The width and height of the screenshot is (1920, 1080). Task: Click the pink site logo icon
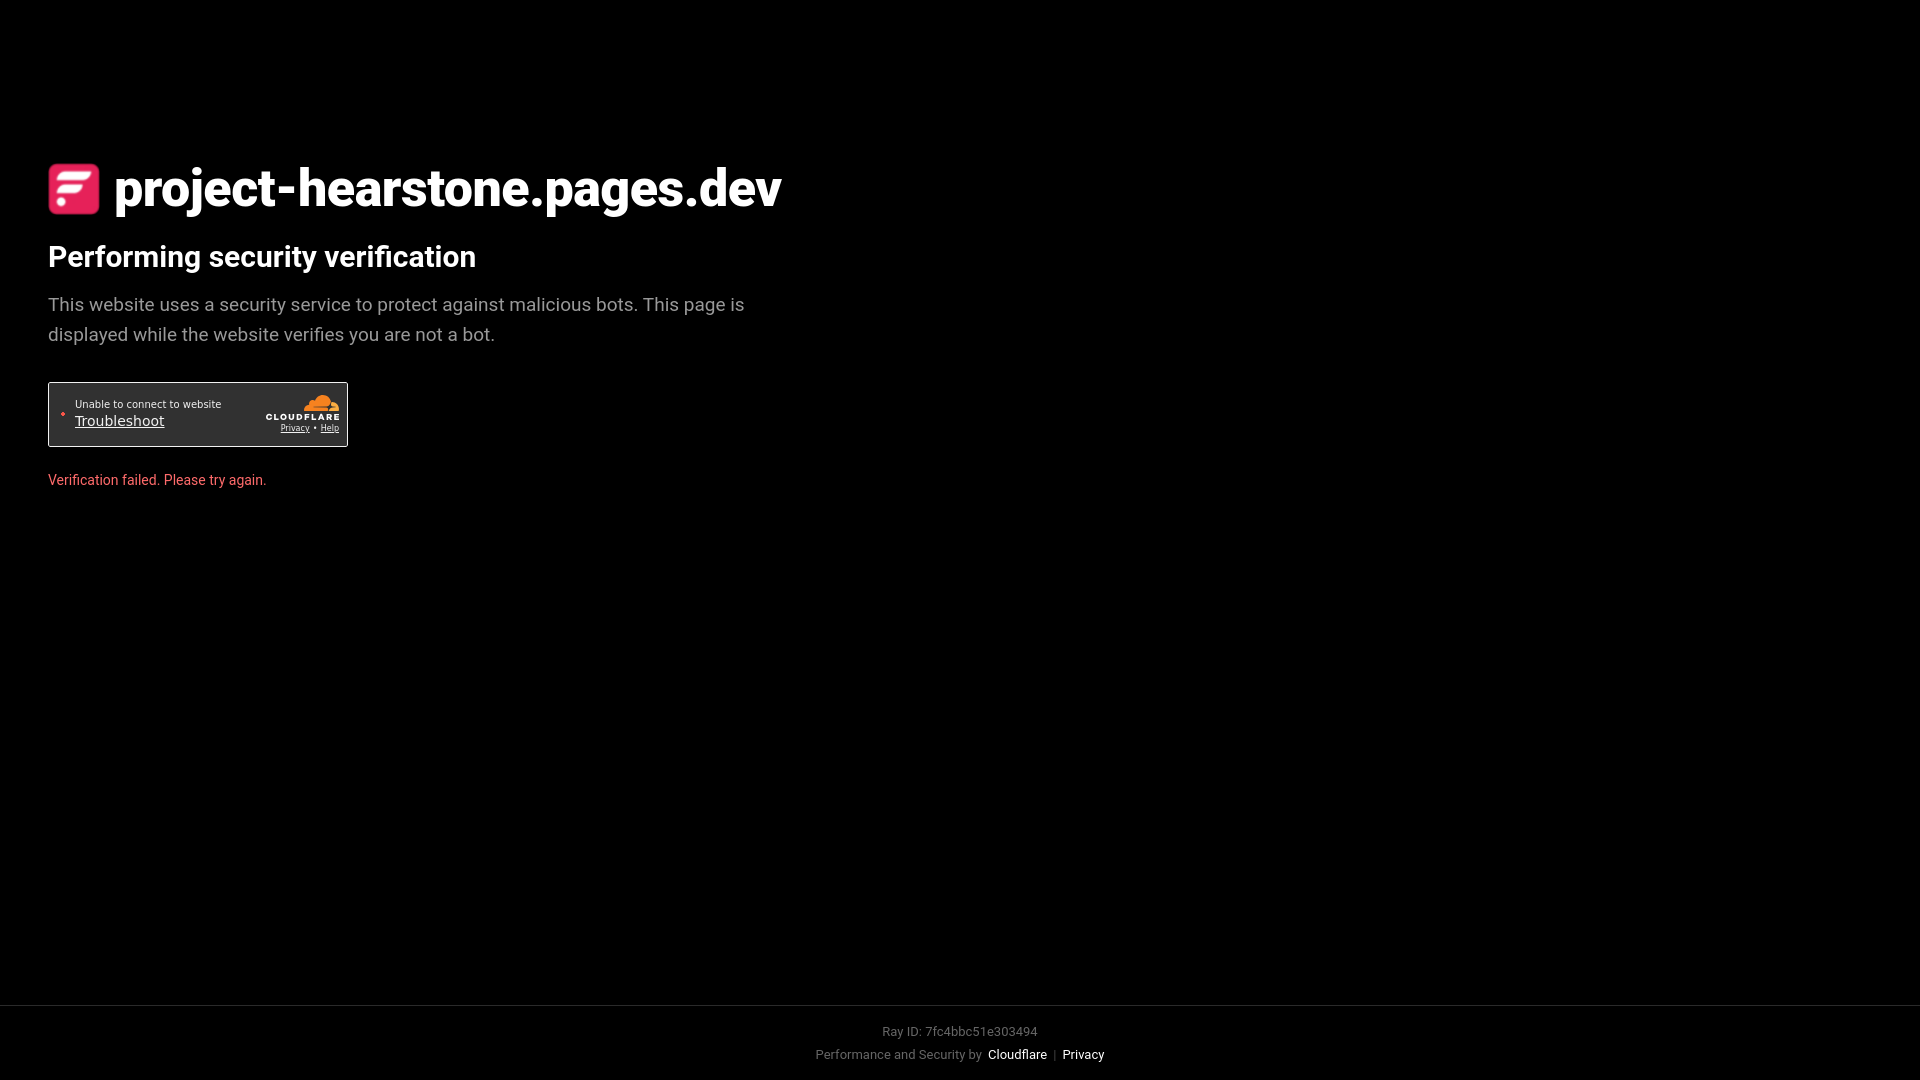74,189
